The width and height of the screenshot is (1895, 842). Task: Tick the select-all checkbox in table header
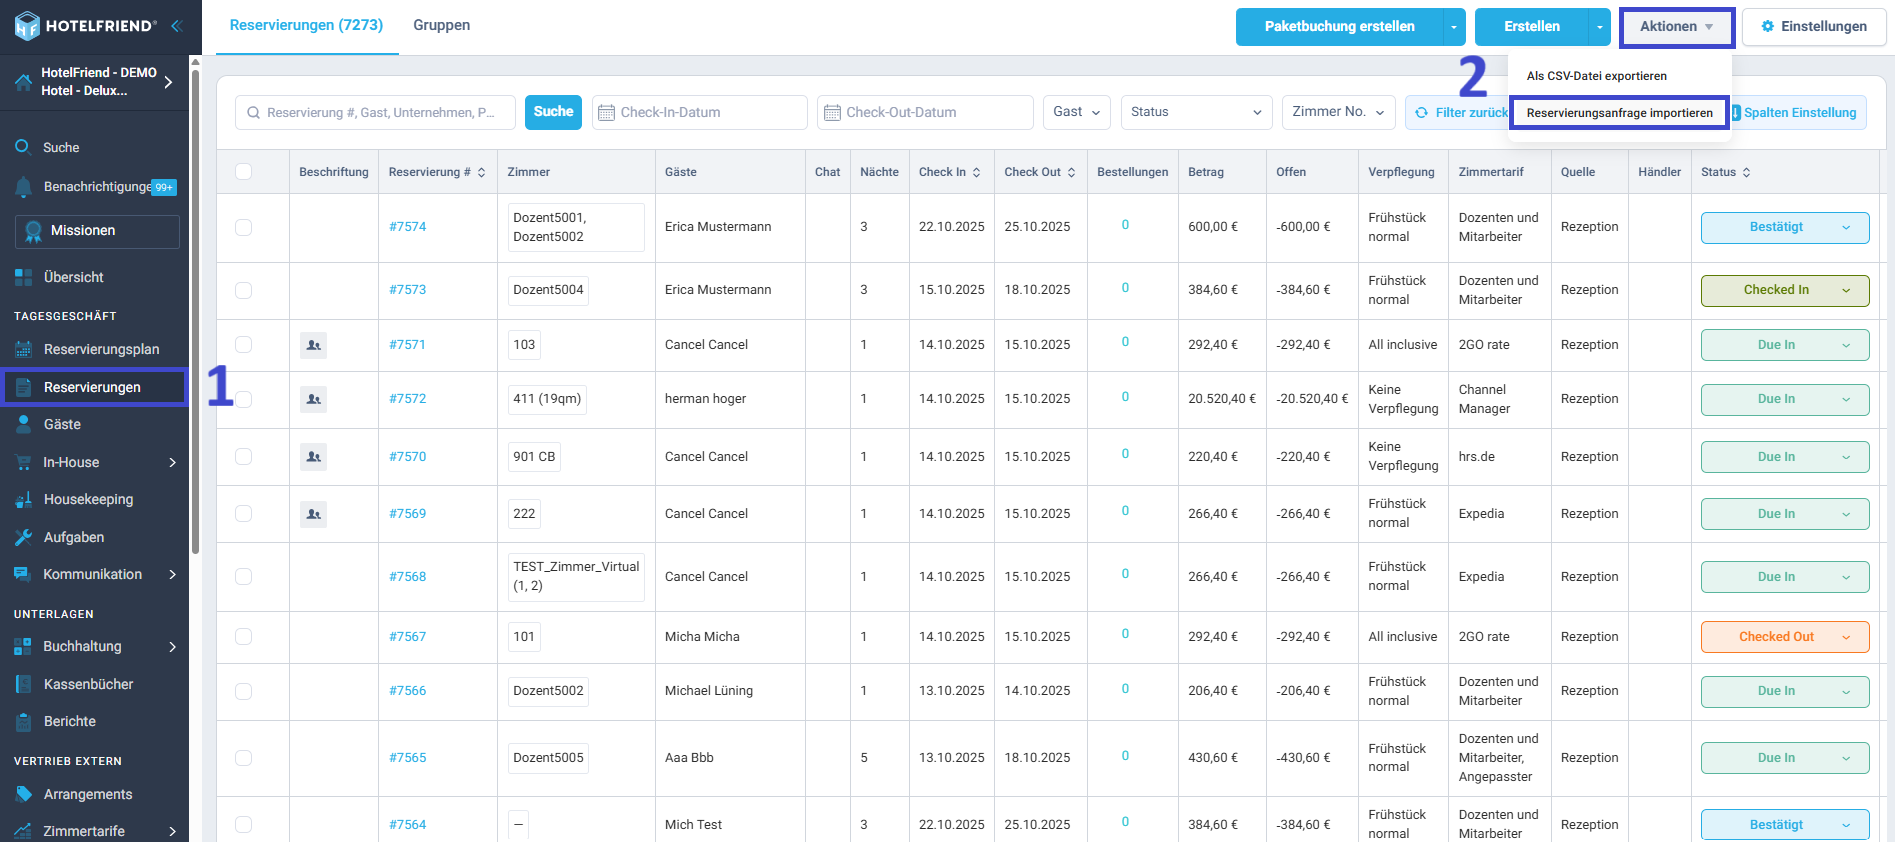(x=243, y=172)
